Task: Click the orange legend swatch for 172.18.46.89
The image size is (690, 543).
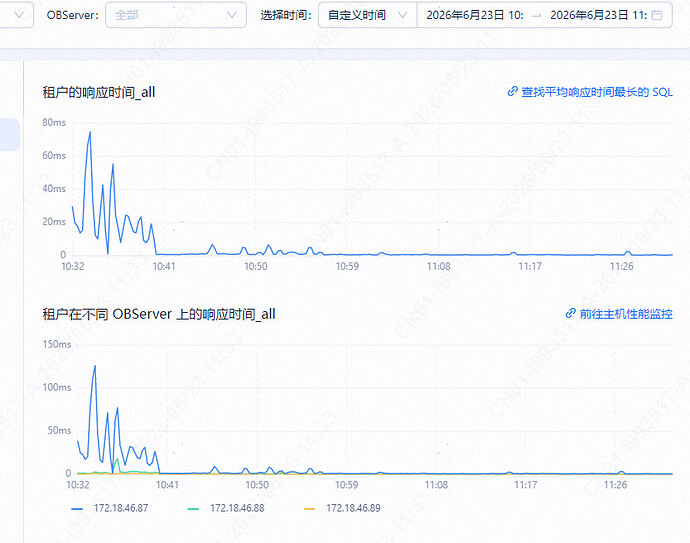Action: [x=309, y=509]
